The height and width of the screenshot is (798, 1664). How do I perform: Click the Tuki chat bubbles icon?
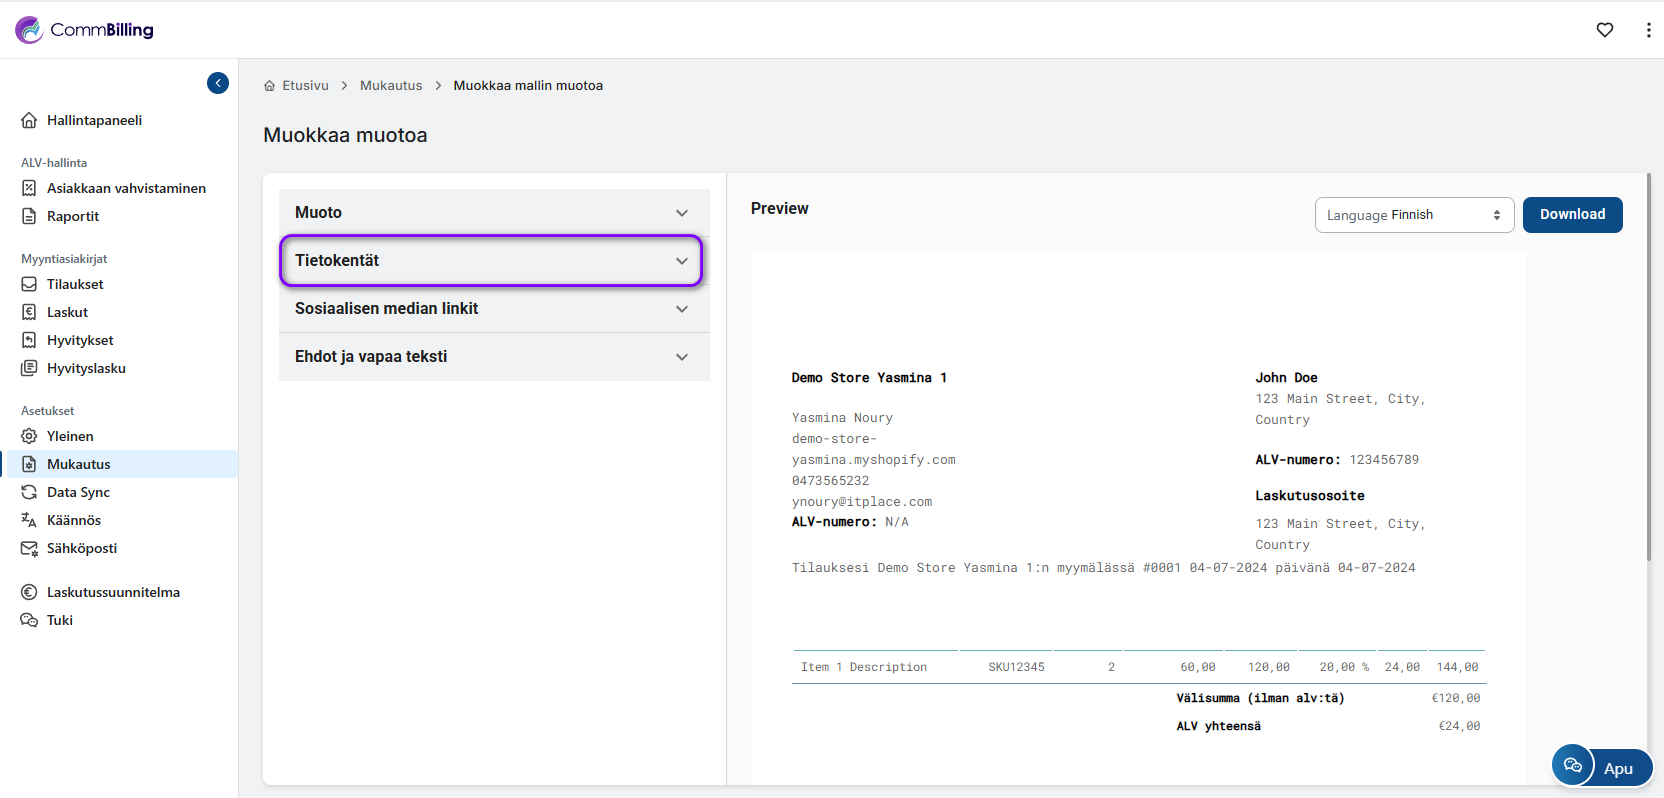pos(29,620)
